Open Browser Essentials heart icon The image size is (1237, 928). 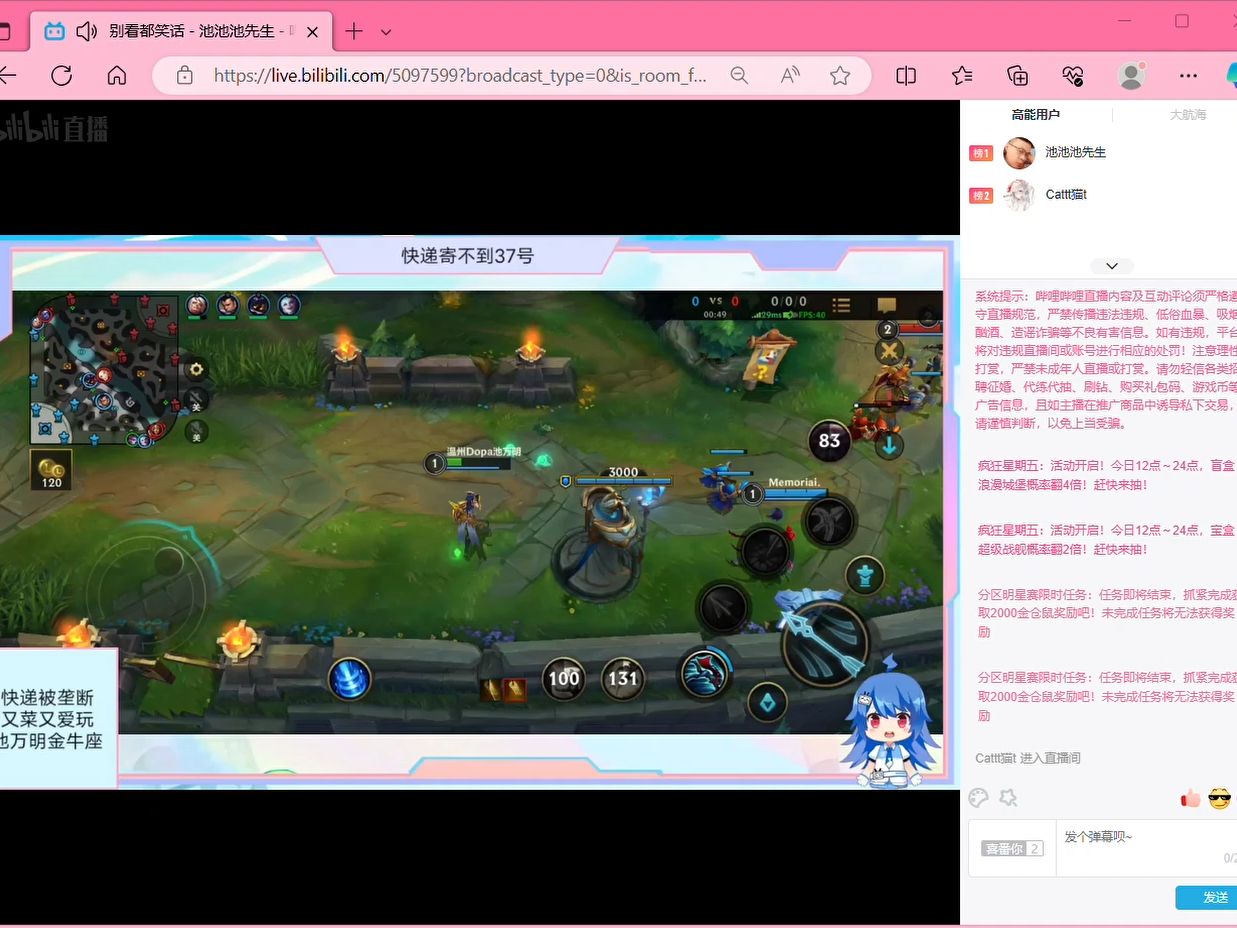click(1073, 75)
